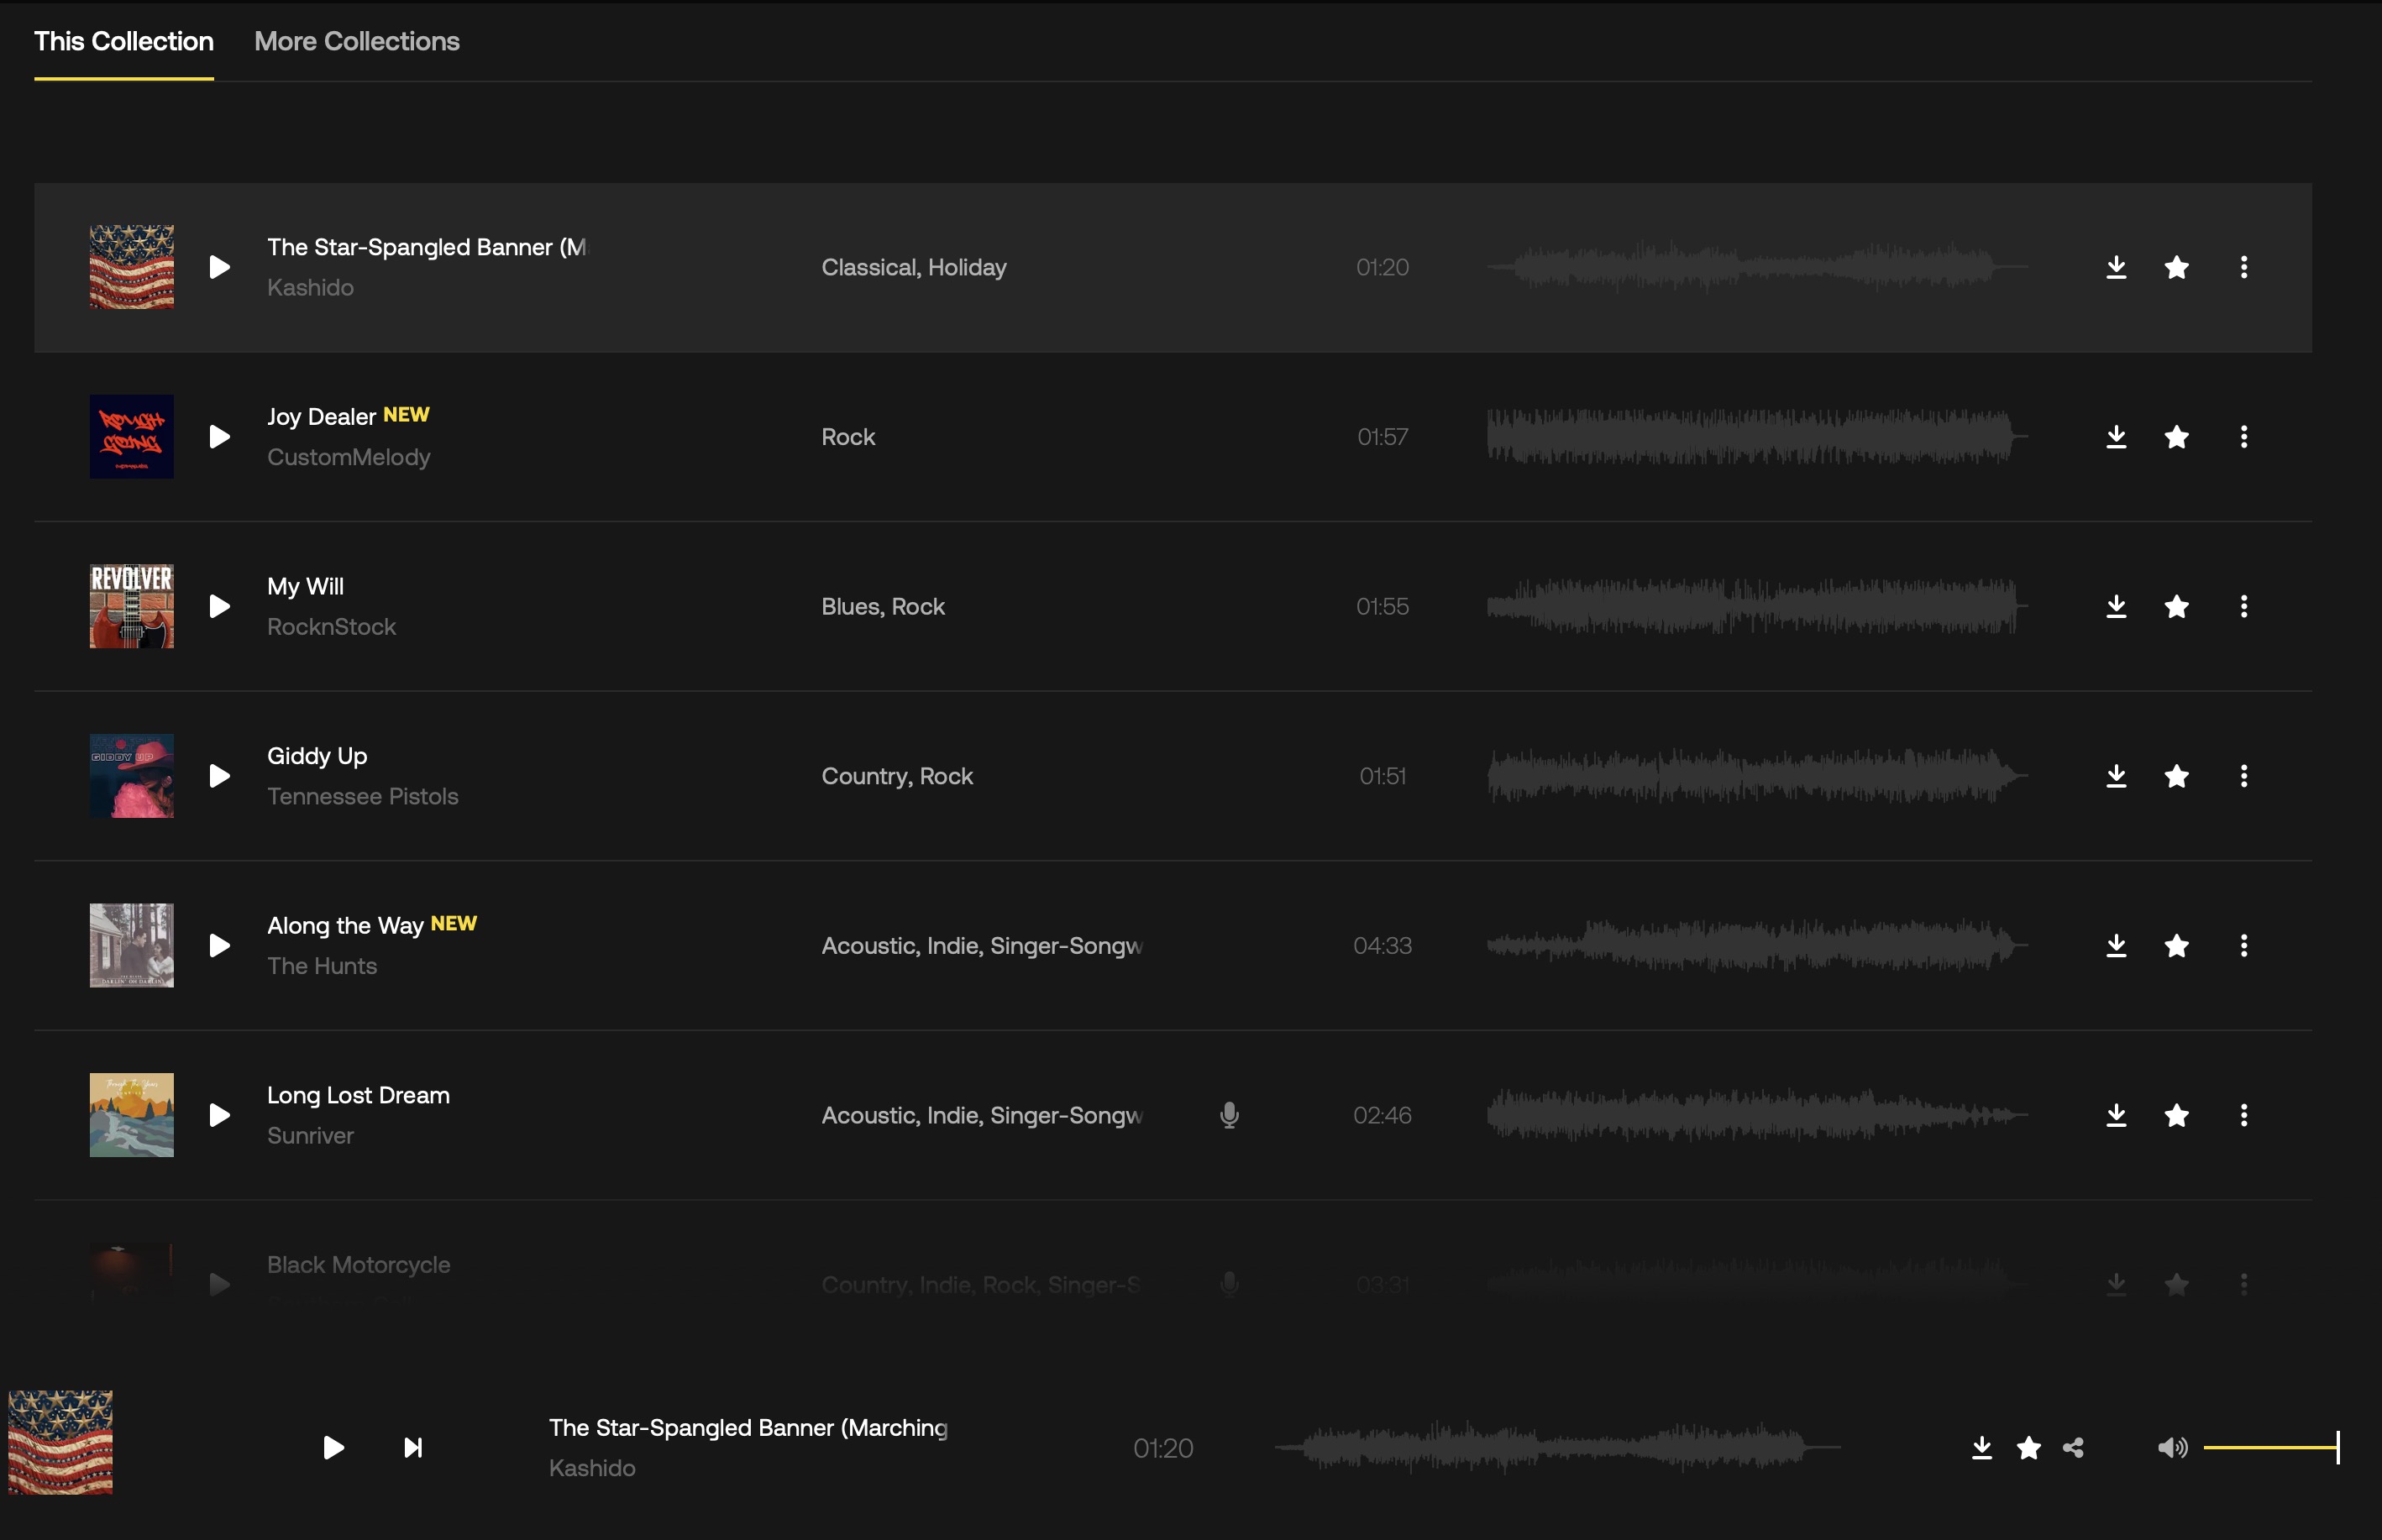This screenshot has height=1540, width=2382.
Task: Open more options for Giddy Up
Action: [2244, 776]
